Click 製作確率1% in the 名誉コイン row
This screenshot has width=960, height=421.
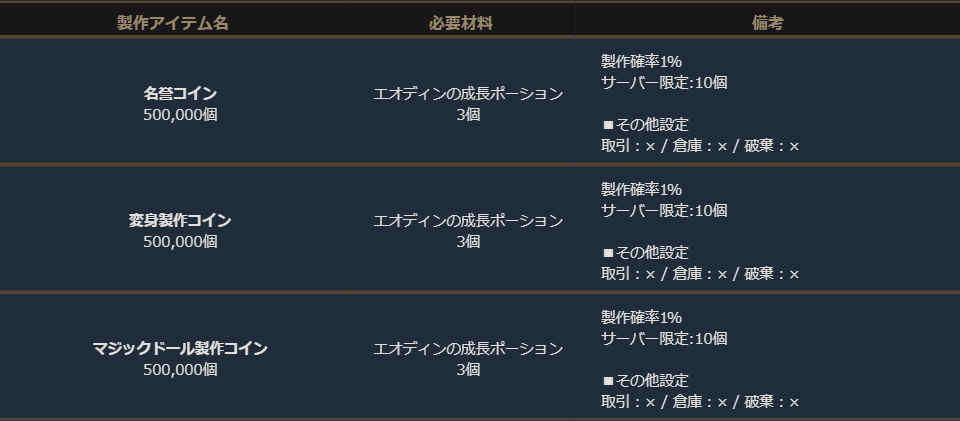point(641,61)
